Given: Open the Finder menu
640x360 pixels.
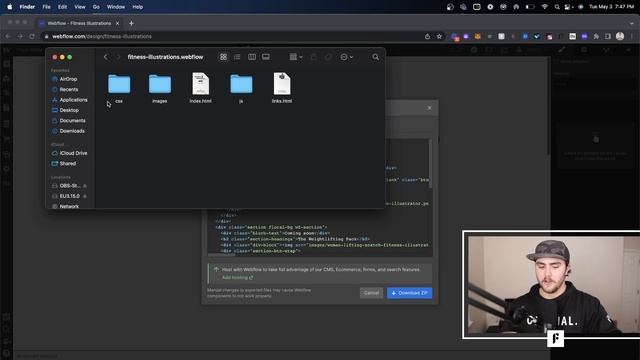Looking at the screenshot, I should (27, 7).
